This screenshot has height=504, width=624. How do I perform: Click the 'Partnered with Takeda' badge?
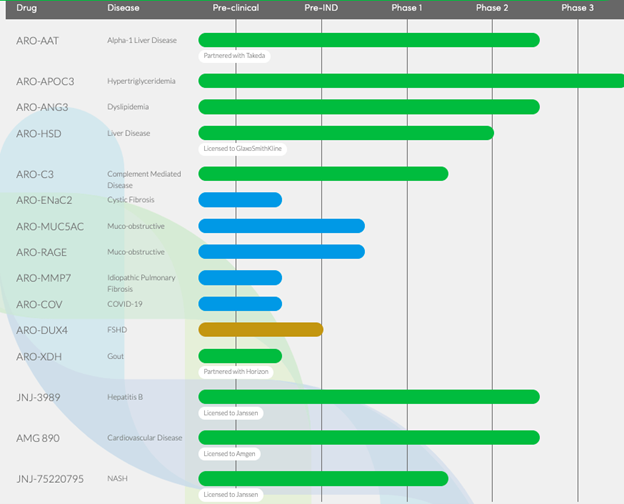pyautogui.click(x=236, y=55)
